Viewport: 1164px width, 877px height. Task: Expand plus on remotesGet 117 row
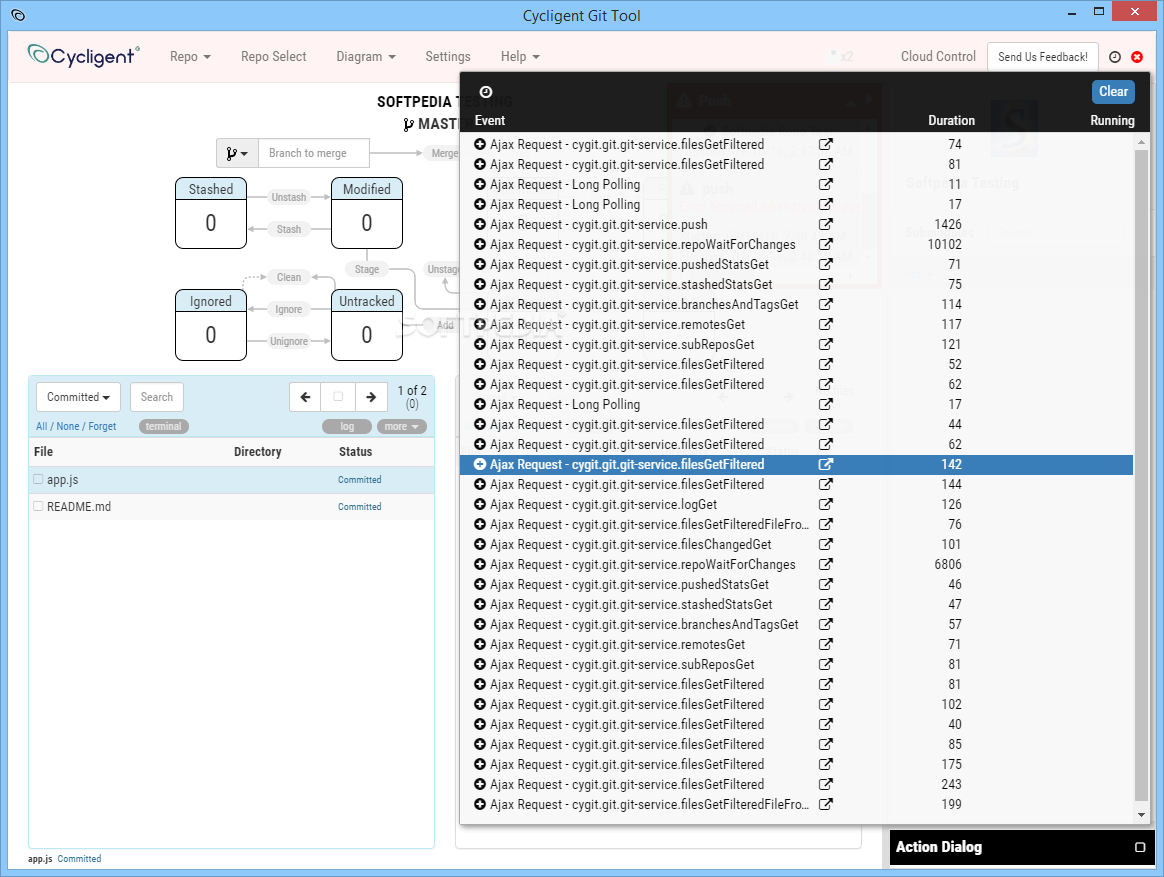(480, 325)
